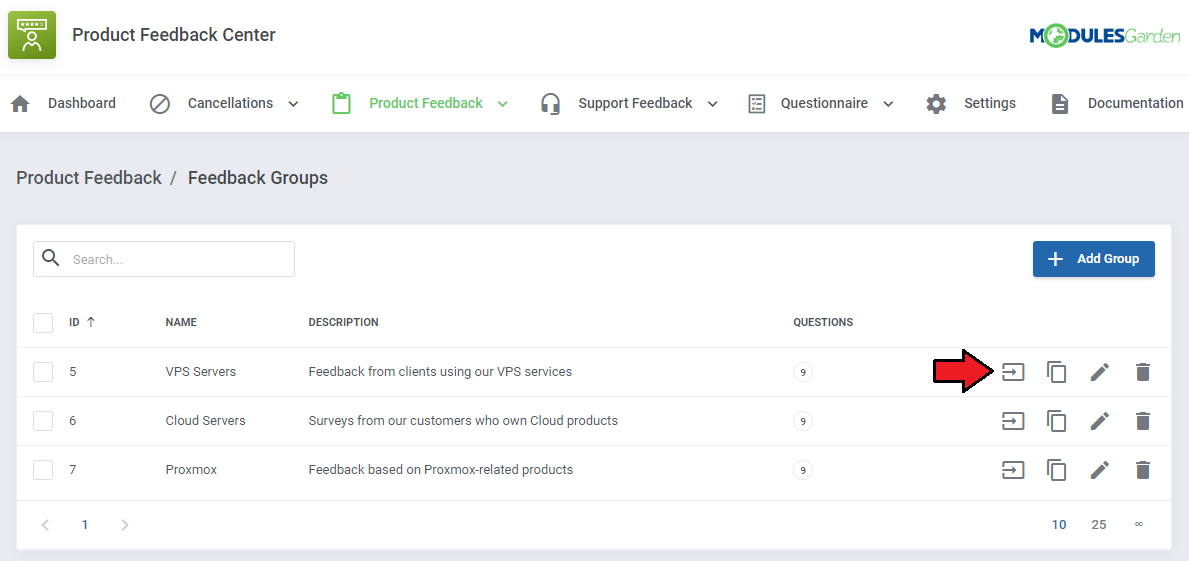
Task: Edit the Proxmox group with pencil
Action: point(1100,470)
